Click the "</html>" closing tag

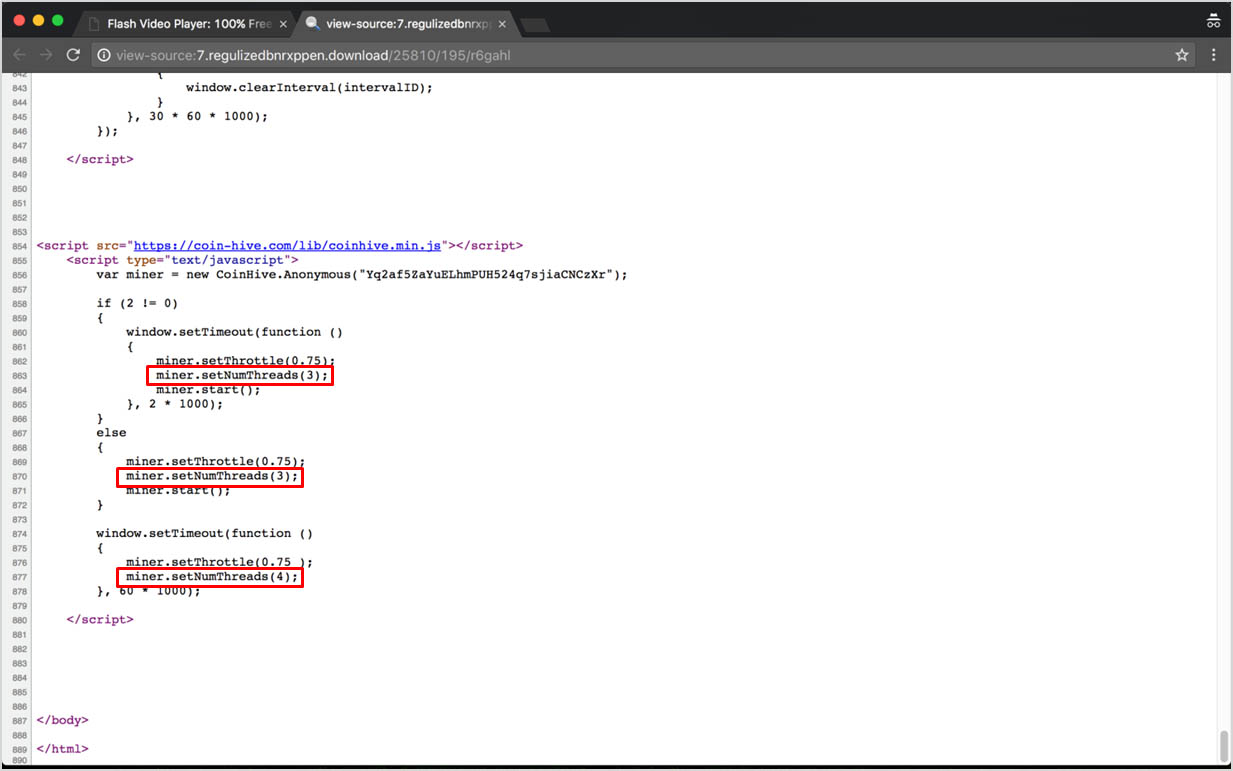point(62,749)
